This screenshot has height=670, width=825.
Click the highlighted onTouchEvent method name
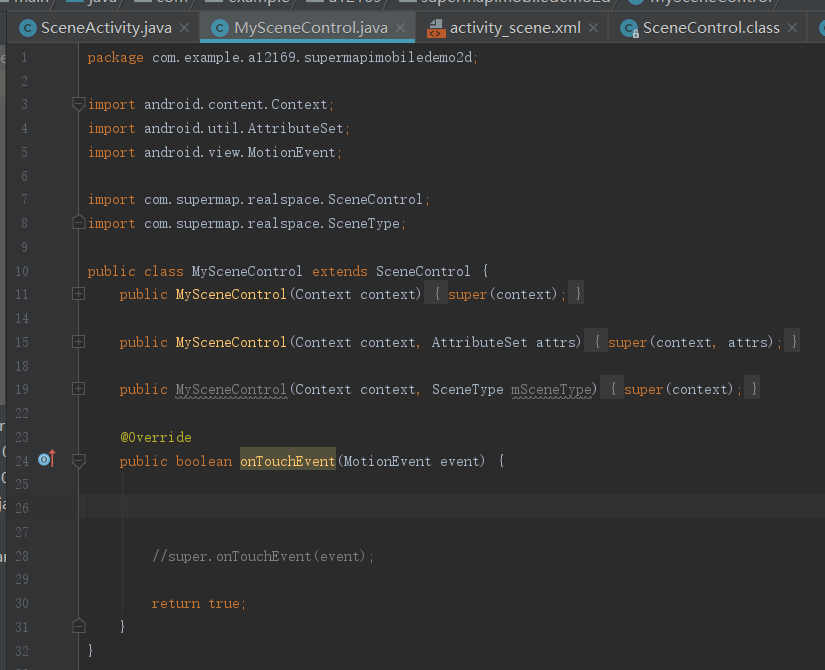[x=288, y=461]
